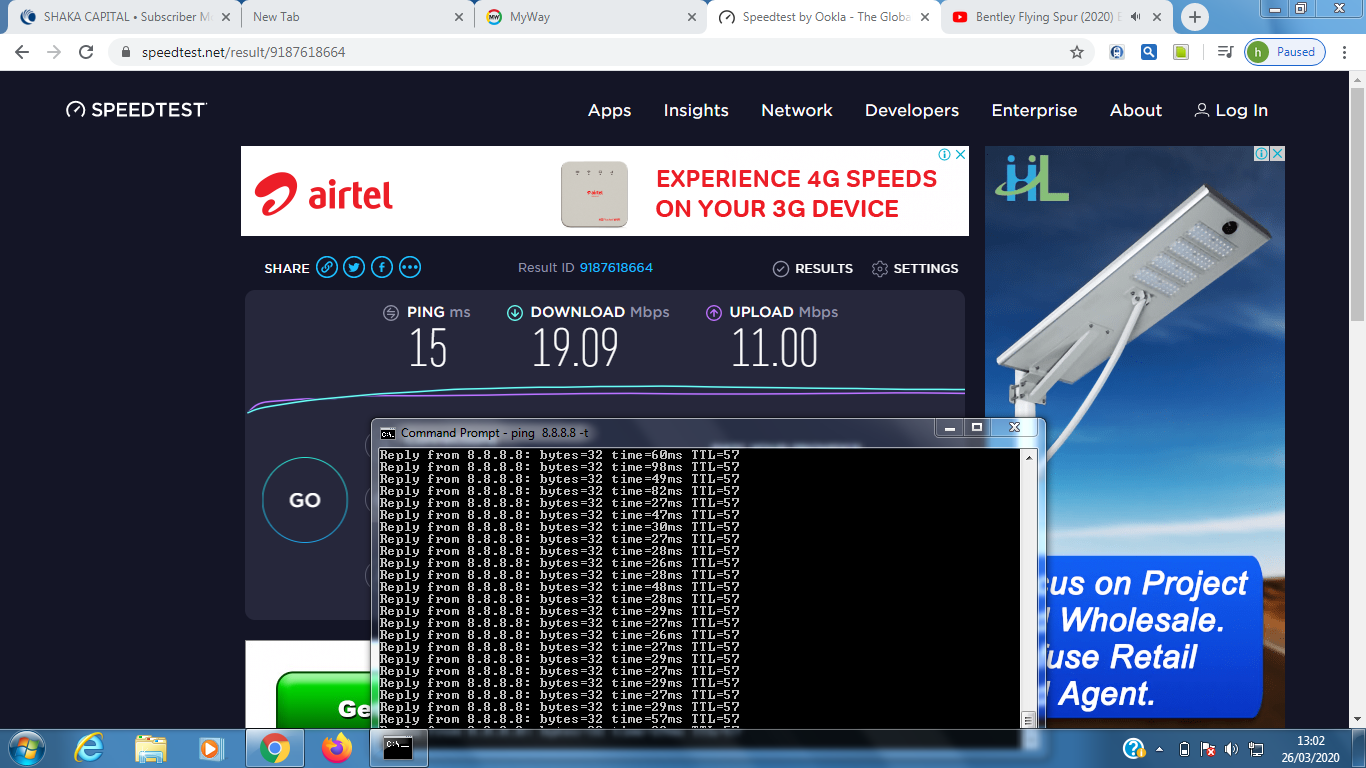Share result on Twitter
Screen dimensions: 1366x768
pyautogui.click(x=354, y=268)
